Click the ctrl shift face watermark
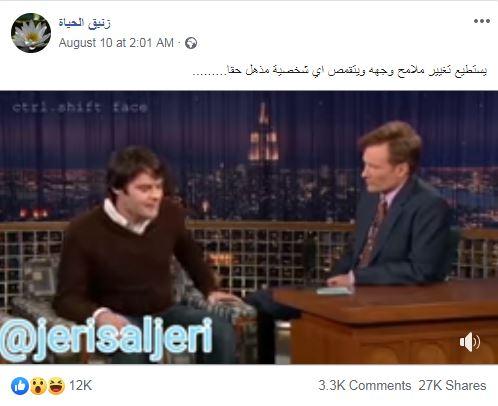The image size is (498, 406). 80,107
